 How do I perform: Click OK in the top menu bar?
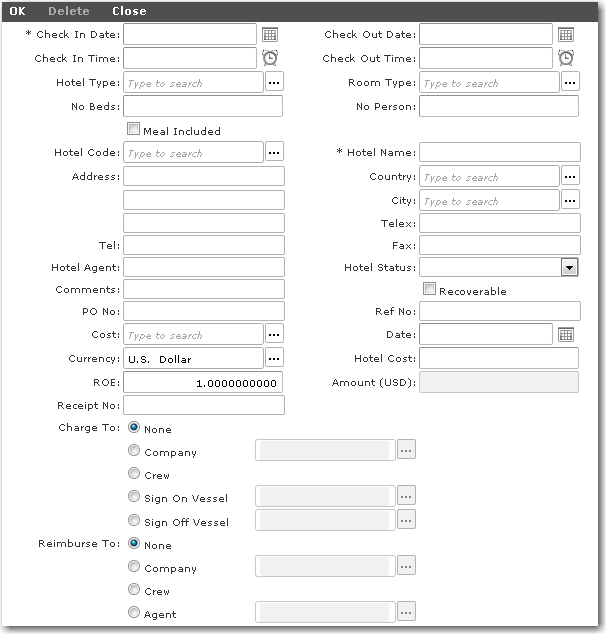pyautogui.click(x=18, y=11)
